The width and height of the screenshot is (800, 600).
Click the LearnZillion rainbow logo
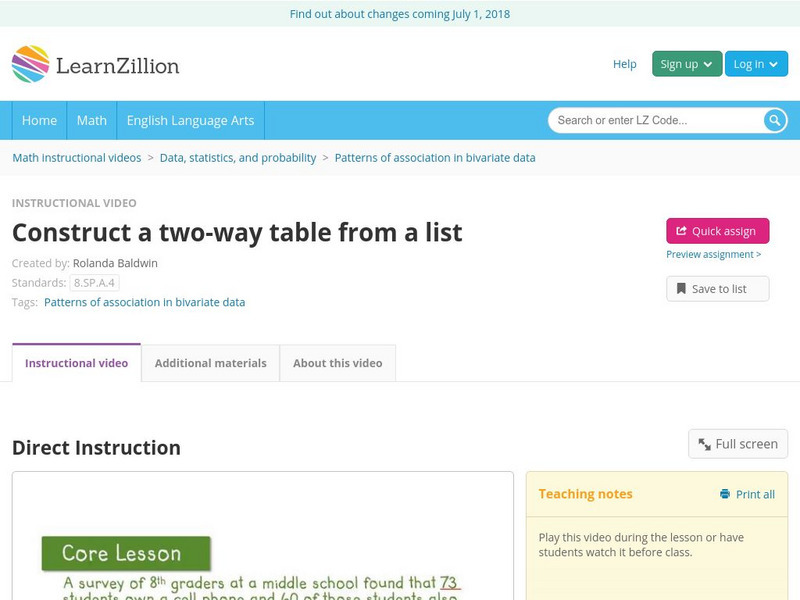33,64
